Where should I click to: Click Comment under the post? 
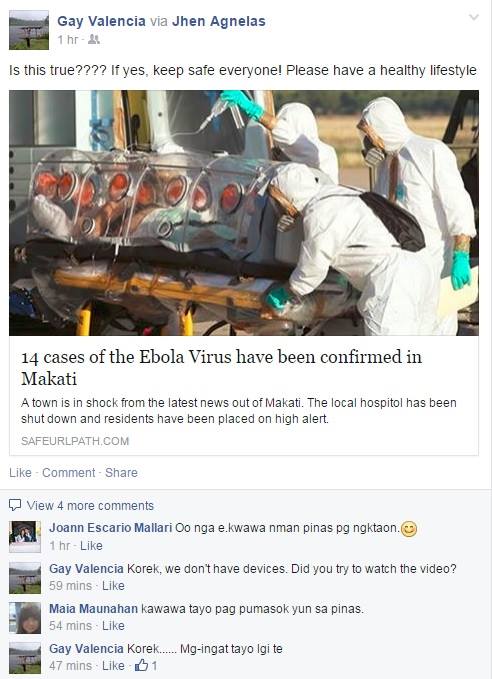[68, 472]
